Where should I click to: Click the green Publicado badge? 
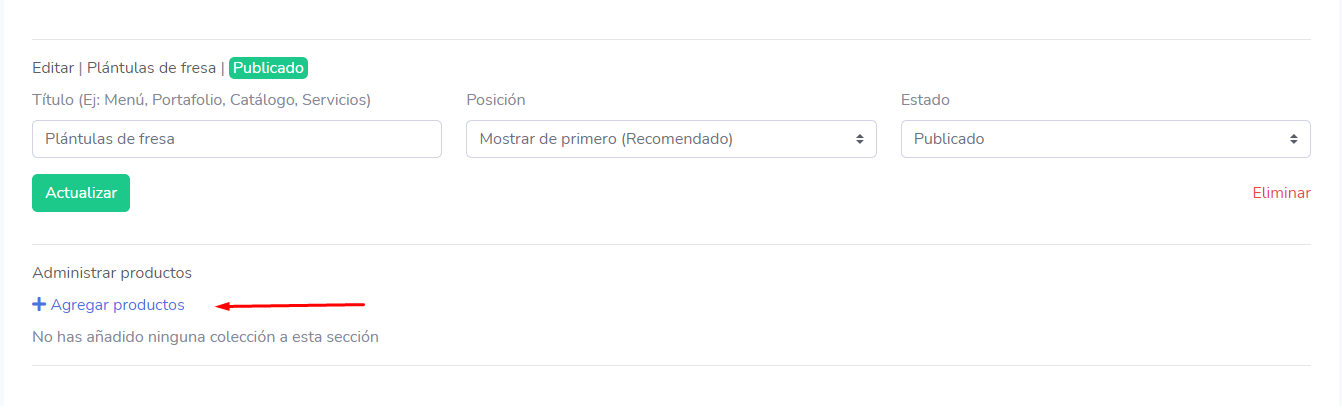click(268, 68)
